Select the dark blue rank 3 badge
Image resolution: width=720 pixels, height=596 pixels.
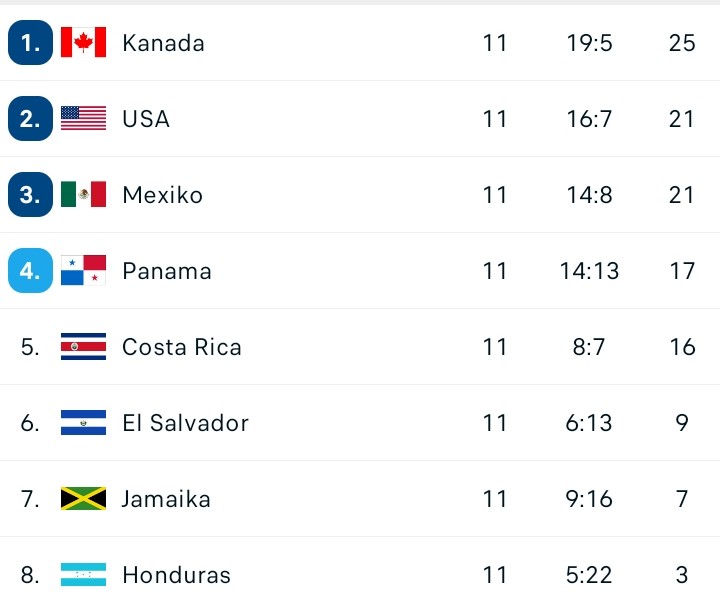point(30,194)
